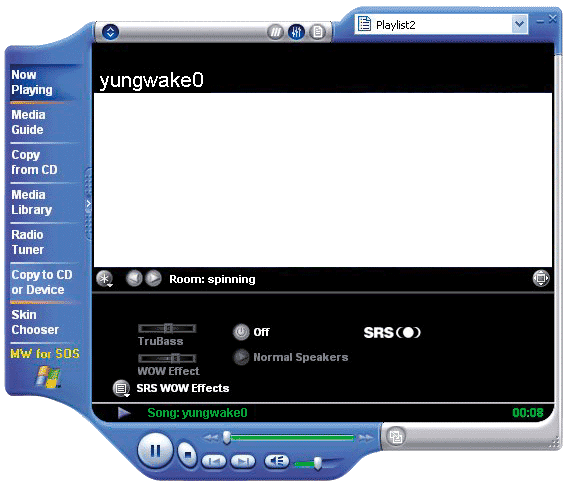This screenshot has height=485, width=567.
Task: Close the player window
Action: tap(553, 19)
